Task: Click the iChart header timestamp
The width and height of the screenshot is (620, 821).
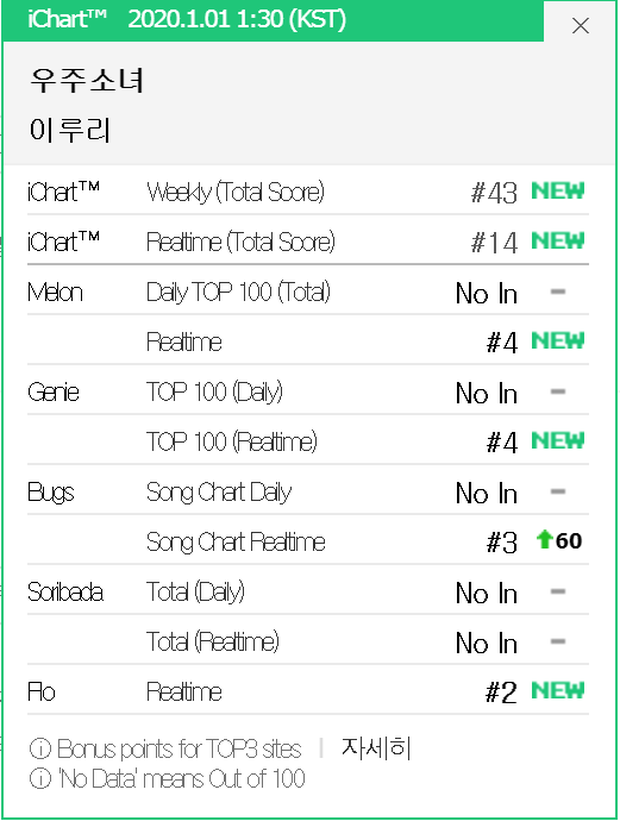Action: click(237, 19)
